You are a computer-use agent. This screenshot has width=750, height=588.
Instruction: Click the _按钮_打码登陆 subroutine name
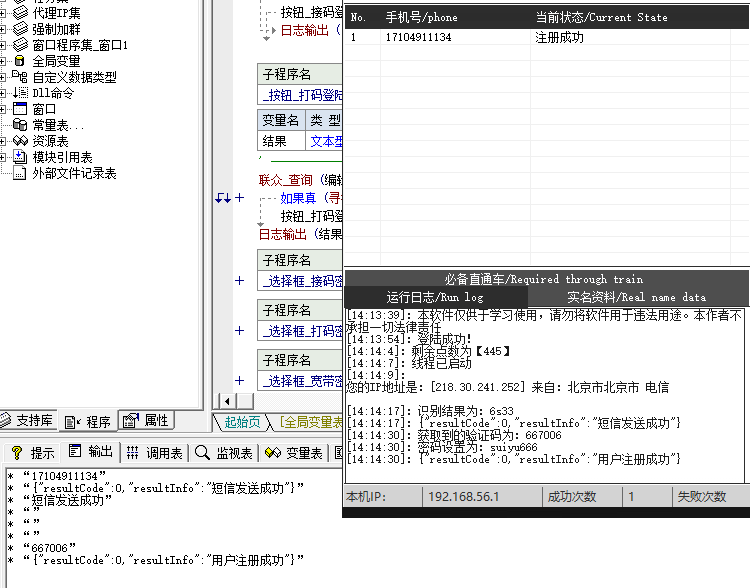tap(302, 95)
